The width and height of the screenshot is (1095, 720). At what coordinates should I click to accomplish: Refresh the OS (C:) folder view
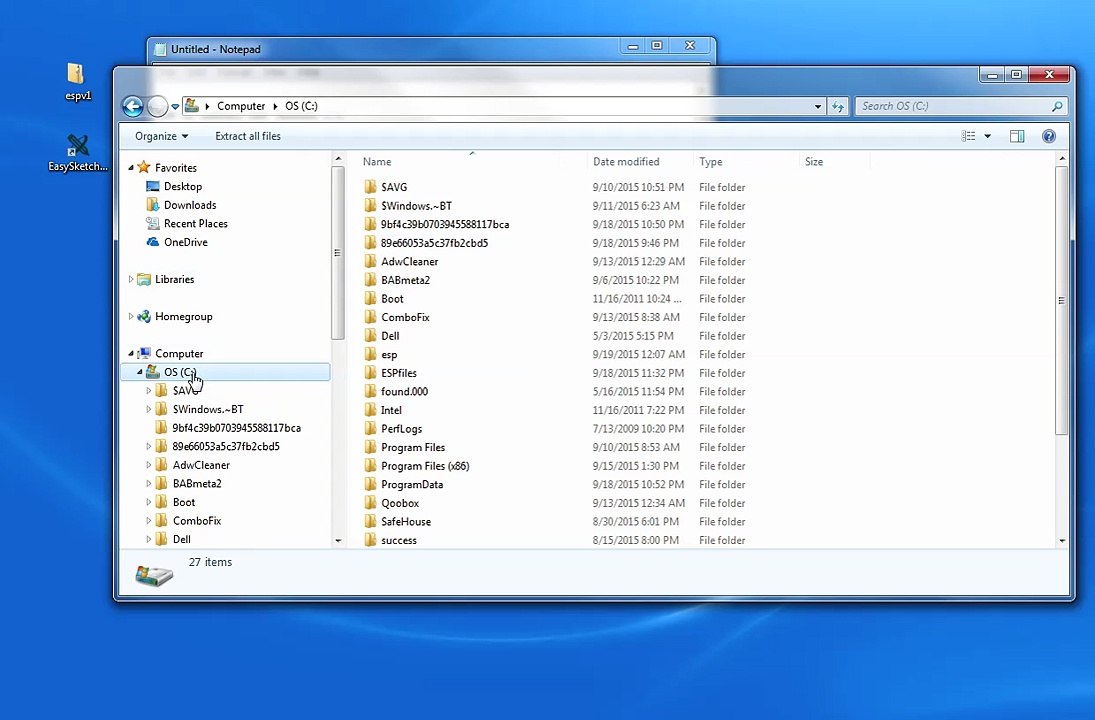[838, 106]
